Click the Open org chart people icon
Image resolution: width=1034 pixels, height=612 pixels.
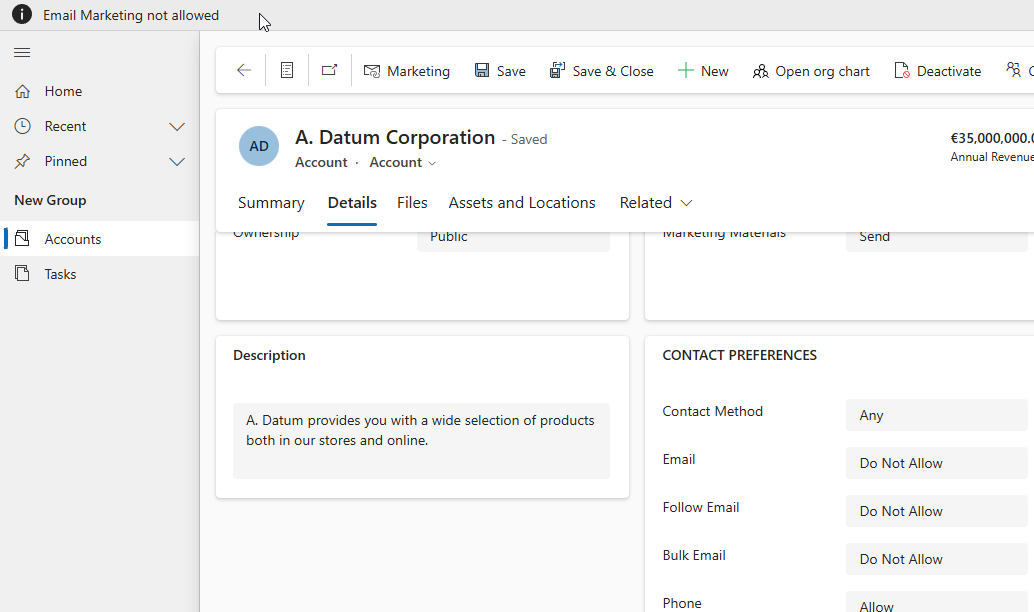(x=760, y=71)
